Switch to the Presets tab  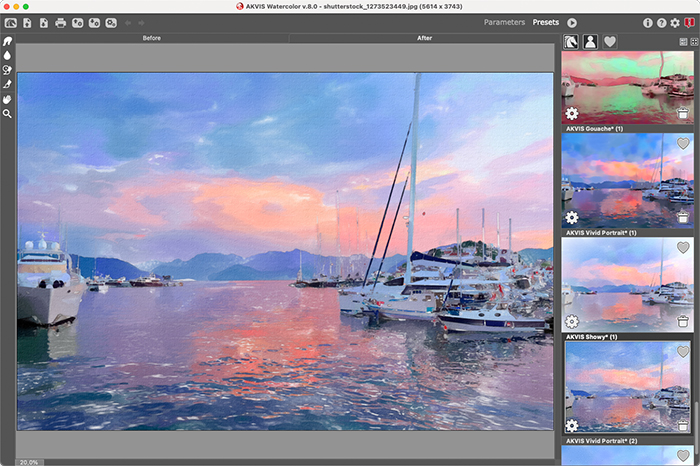pyautogui.click(x=546, y=22)
